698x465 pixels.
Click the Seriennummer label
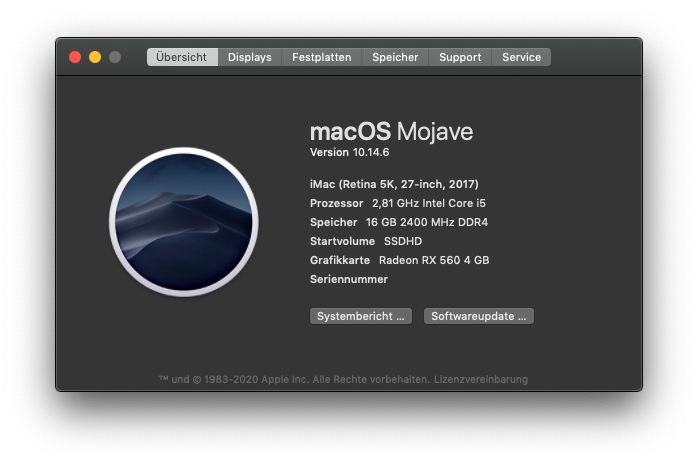(x=349, y=279)
